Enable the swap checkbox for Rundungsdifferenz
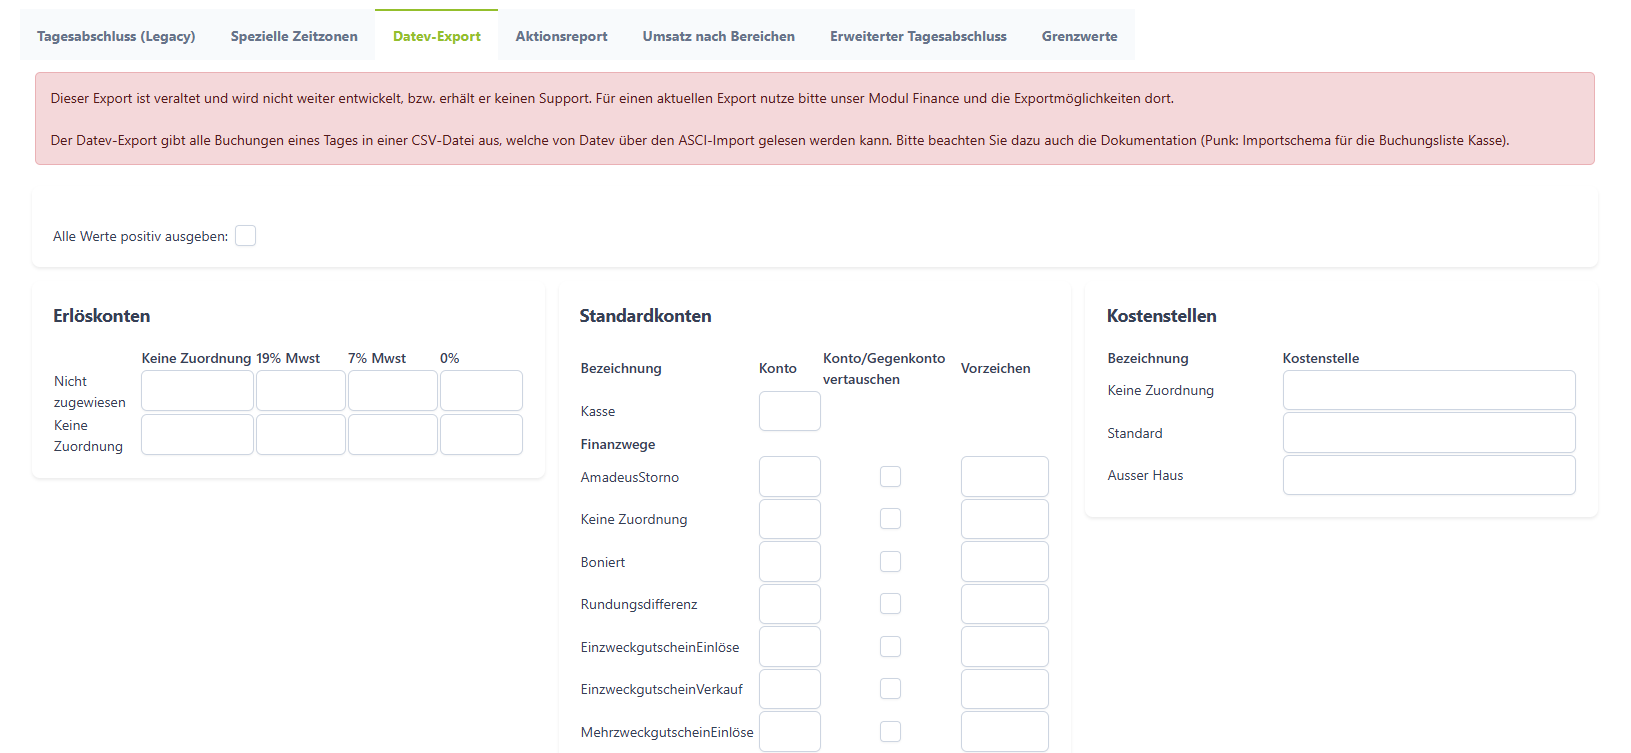This screenshot has width=1631, height=753. pos(890,604)
